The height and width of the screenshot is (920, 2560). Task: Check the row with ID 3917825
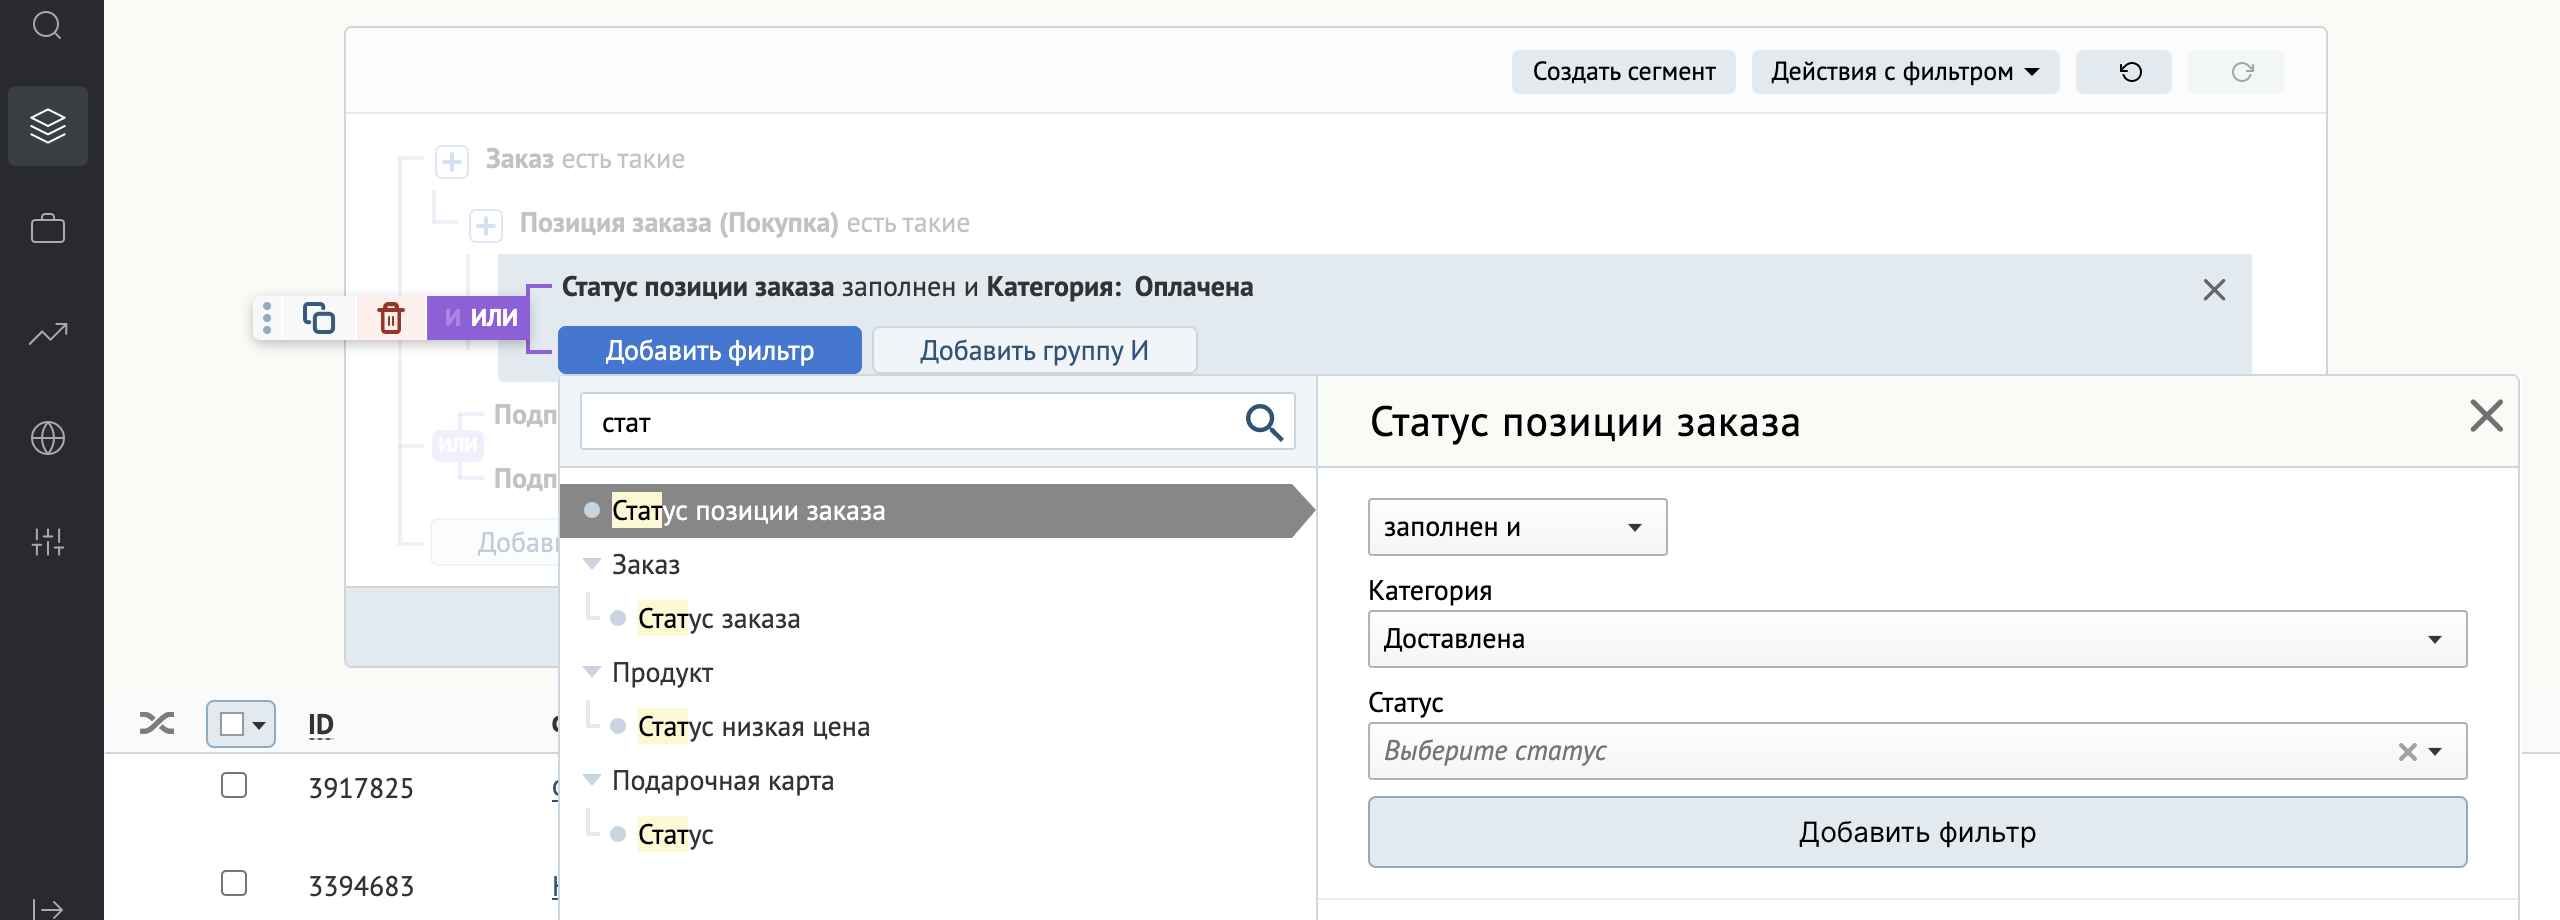pyautogui.click(x=234, y=785)
